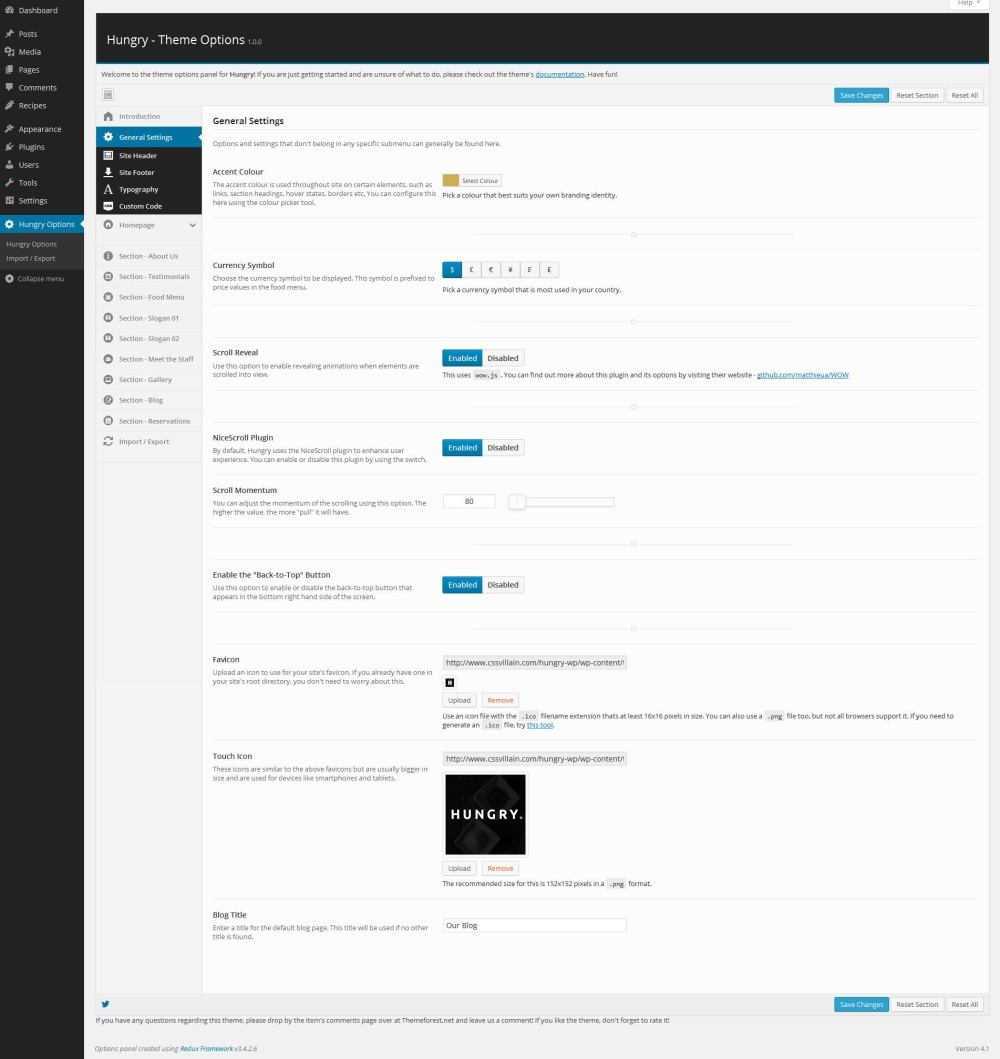Click the Typography letter A icon
The height and width of the screenshot is (1059, 1000).
click(x=108, y=189)
